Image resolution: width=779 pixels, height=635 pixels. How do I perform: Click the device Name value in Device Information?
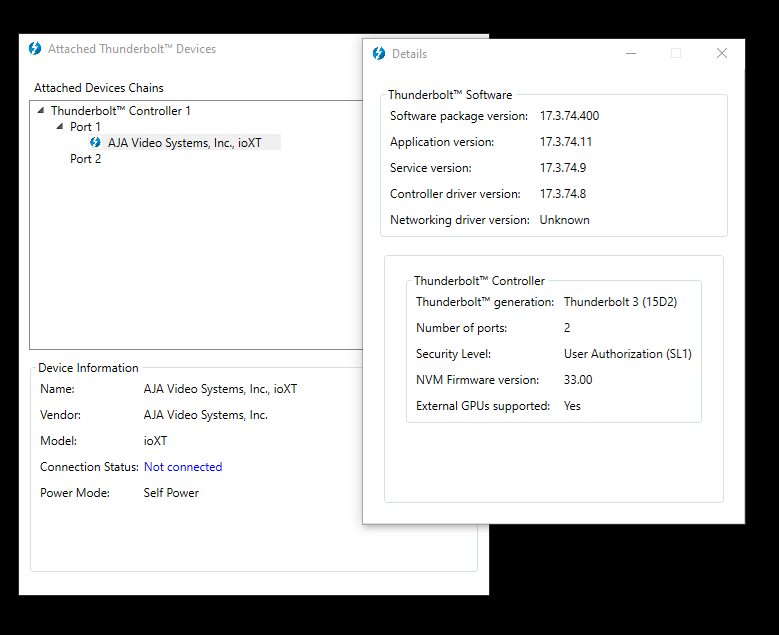tap(220, 389)
